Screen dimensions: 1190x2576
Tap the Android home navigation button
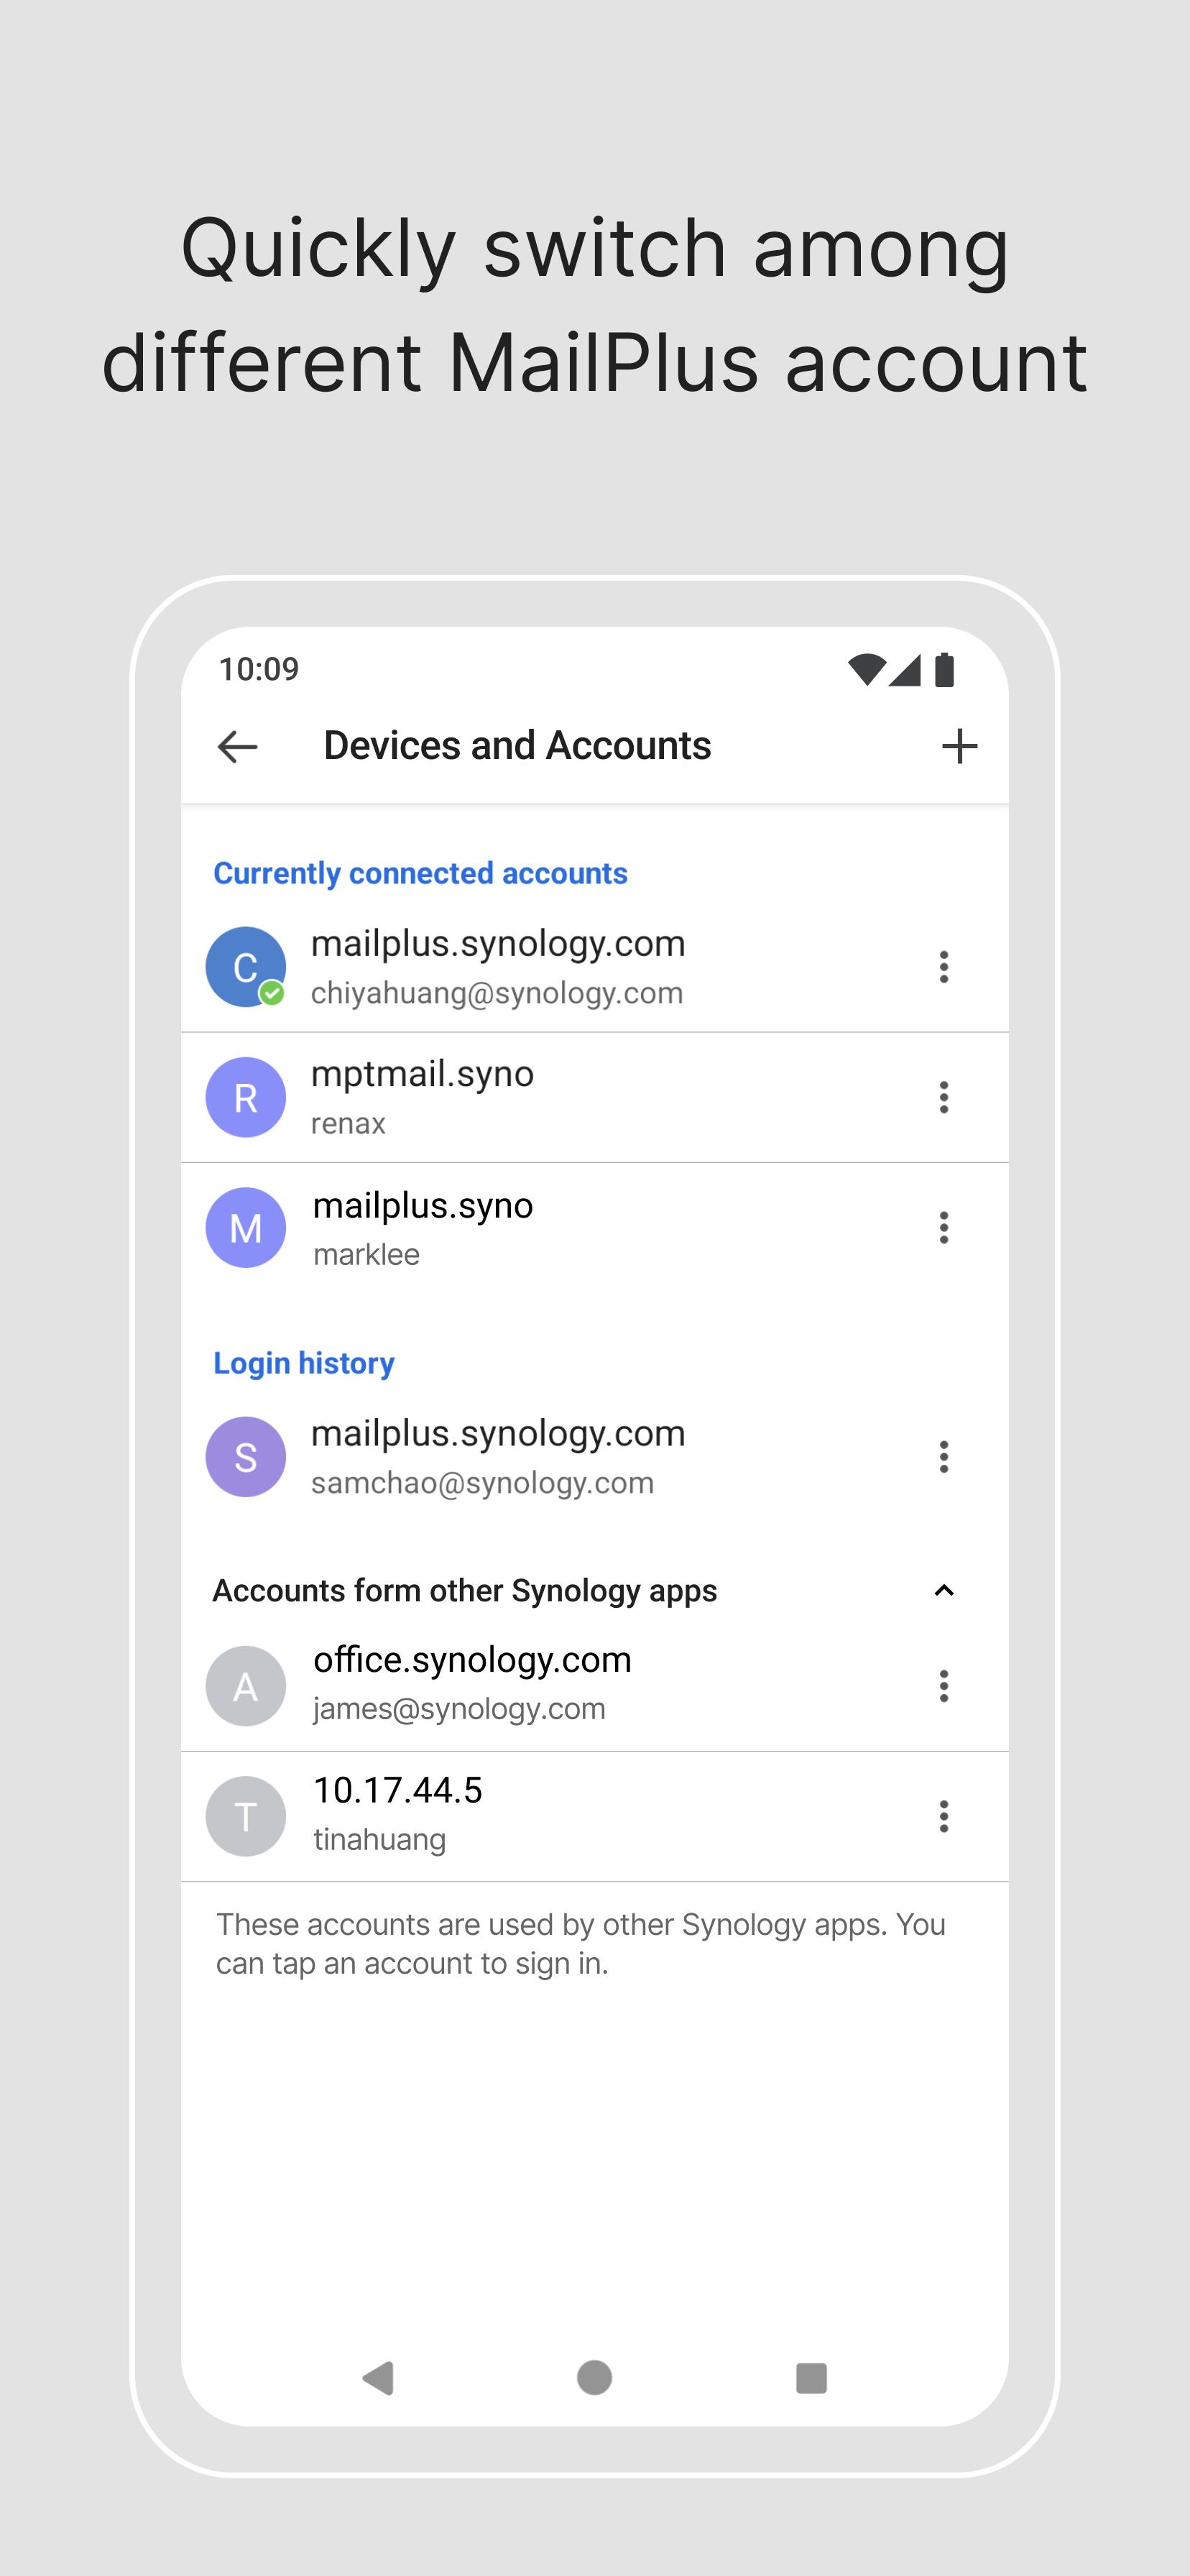(595, 2378)
